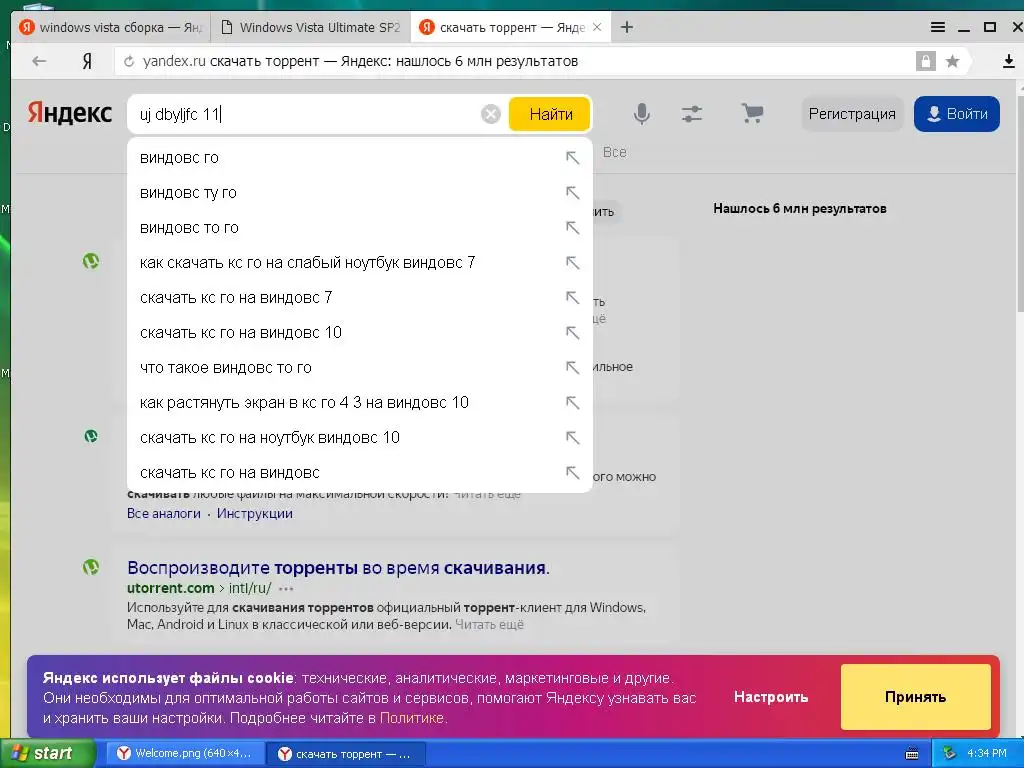Click the 'Регистрация' button
The width and height of the screenshot is (1024, 768).
click(x=852, y=114)
